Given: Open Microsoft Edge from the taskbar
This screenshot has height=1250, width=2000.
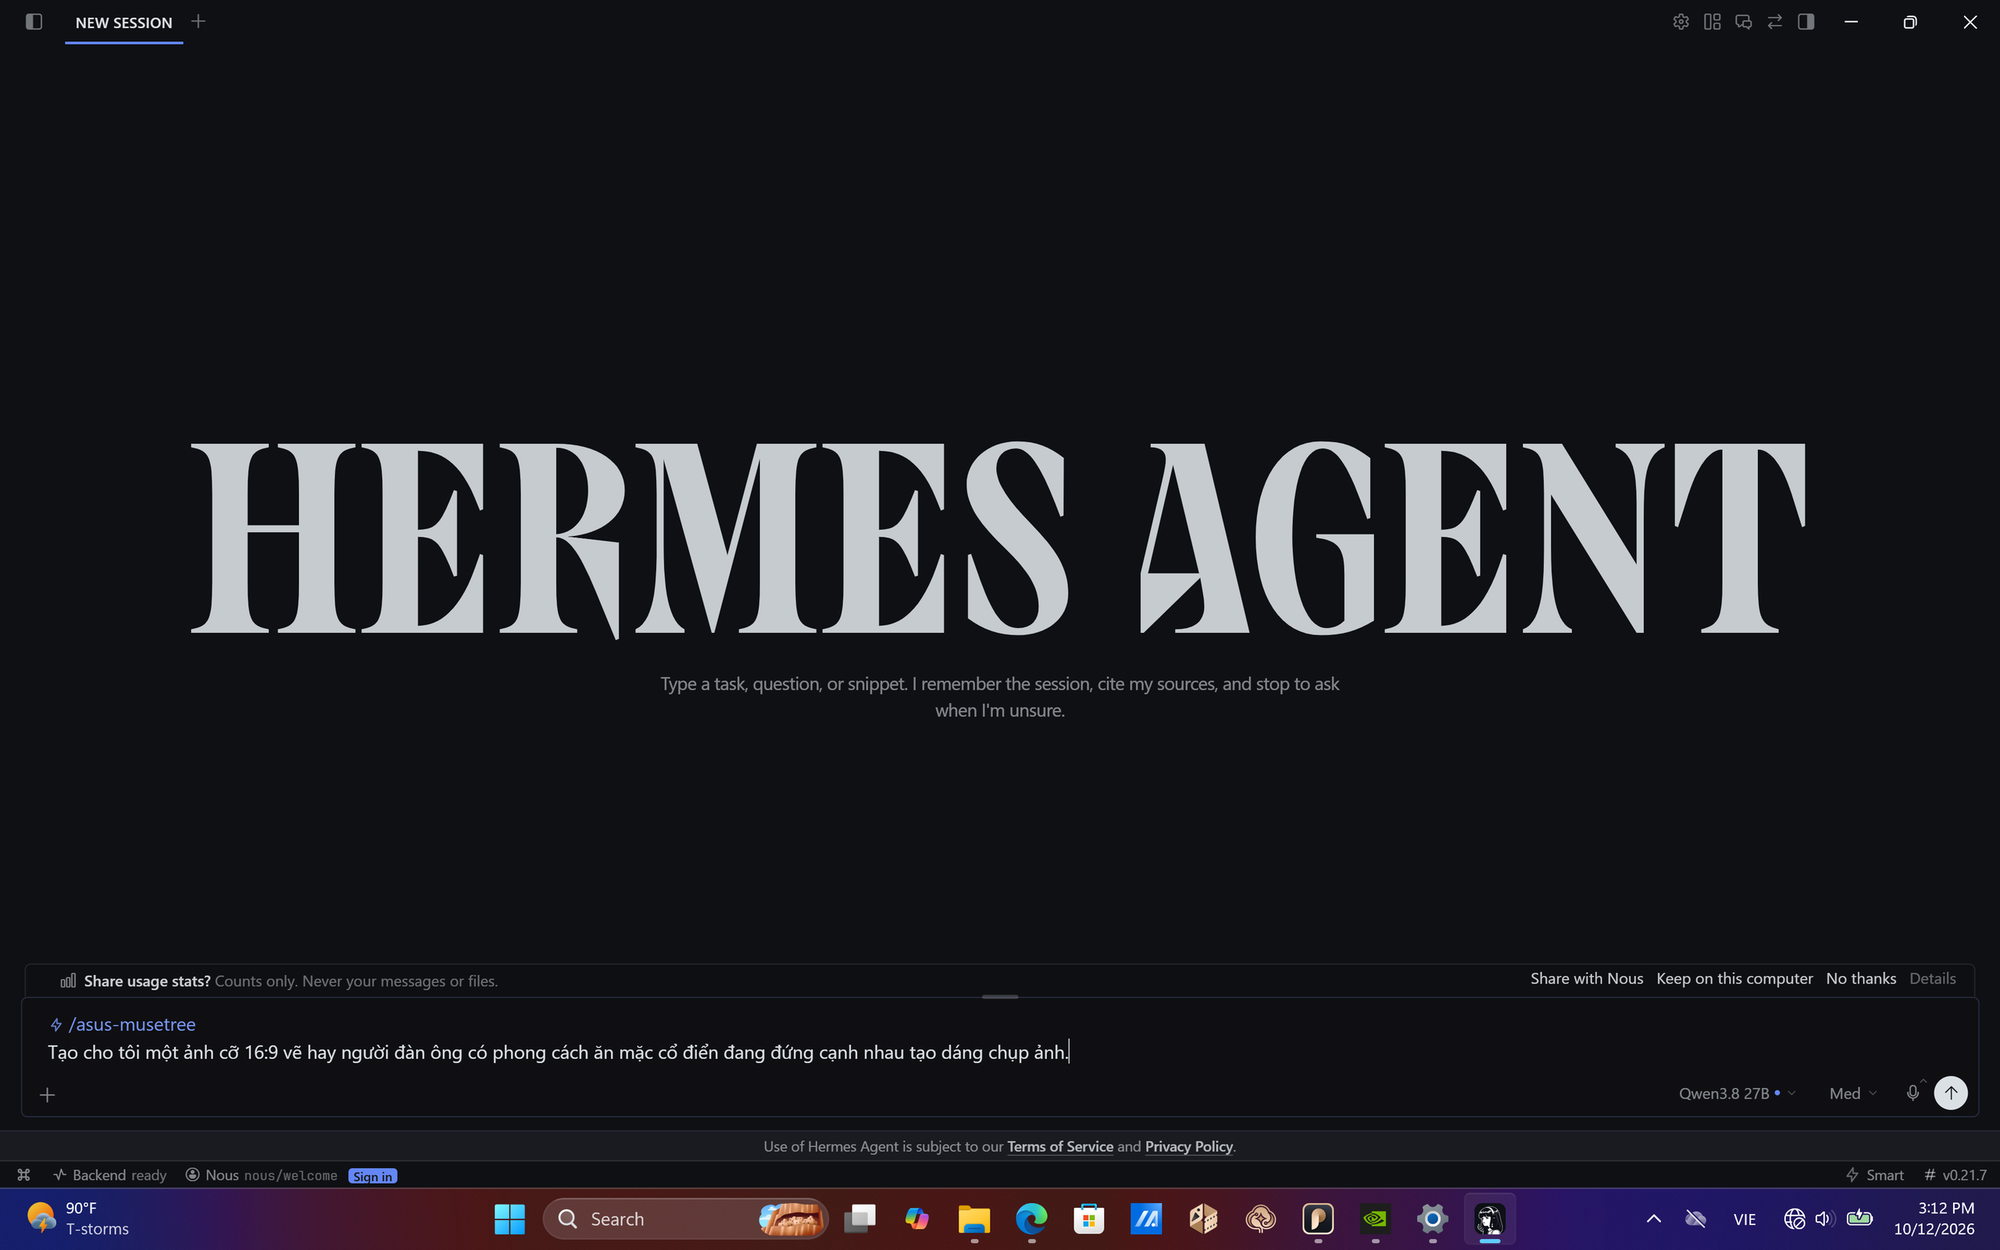Looking at the screenshot, I should coord(1031,1219).
